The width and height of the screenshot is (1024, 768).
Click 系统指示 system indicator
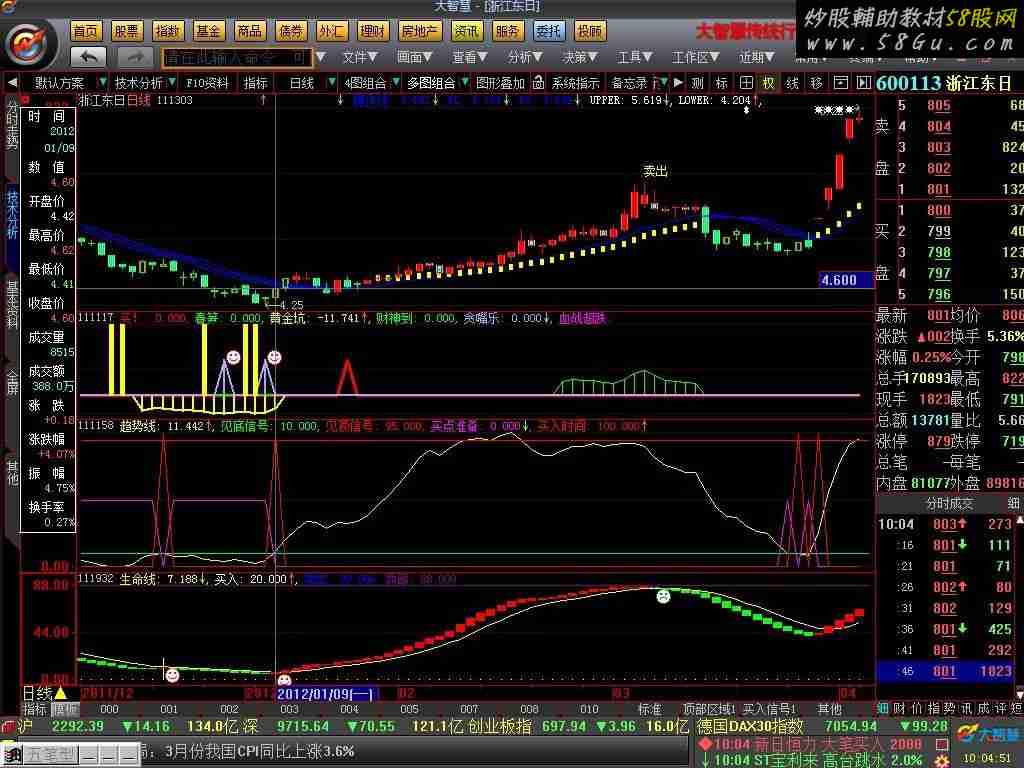point(575,83)
